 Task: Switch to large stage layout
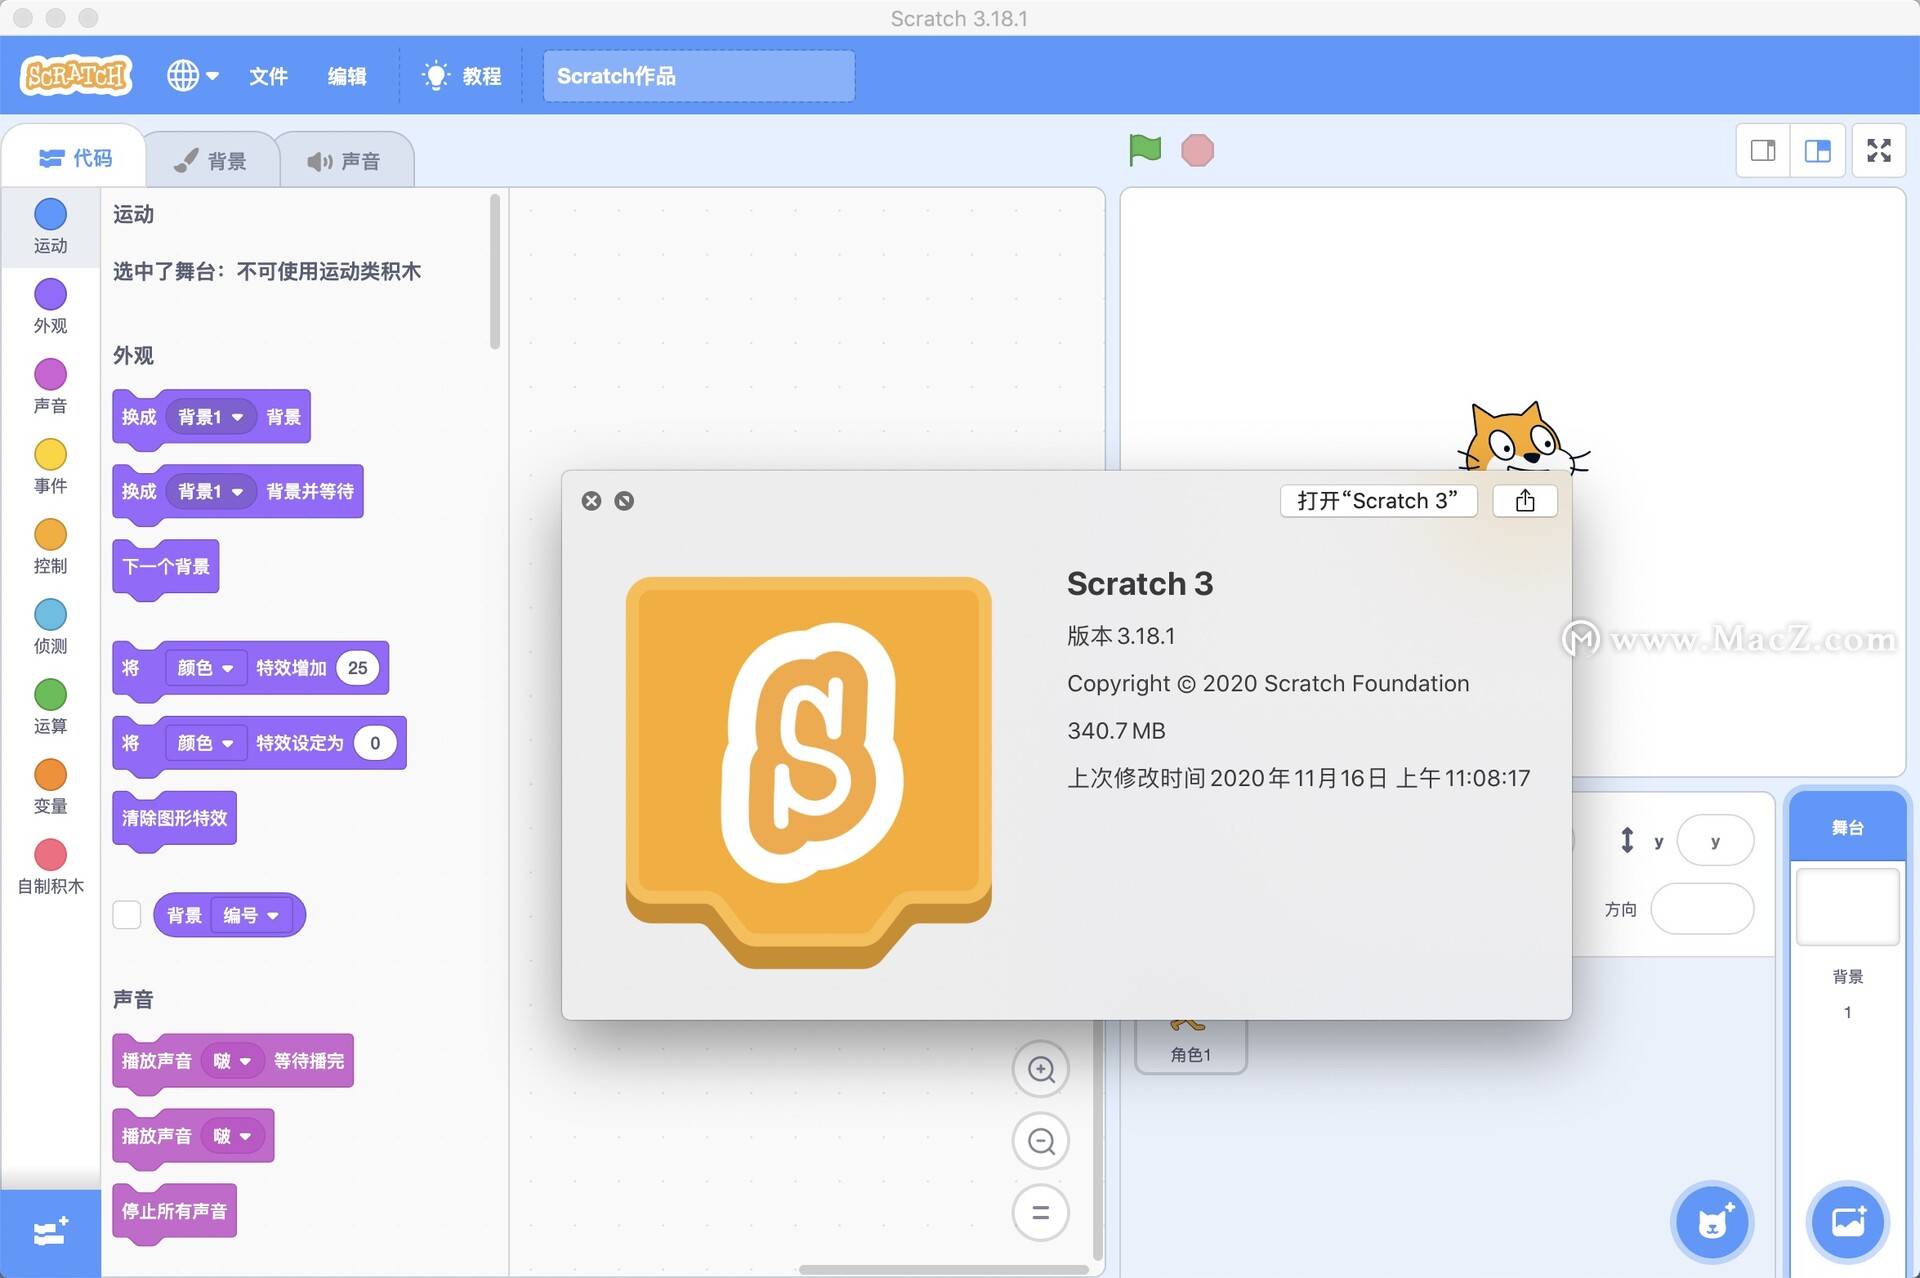tap(1817, 151)
